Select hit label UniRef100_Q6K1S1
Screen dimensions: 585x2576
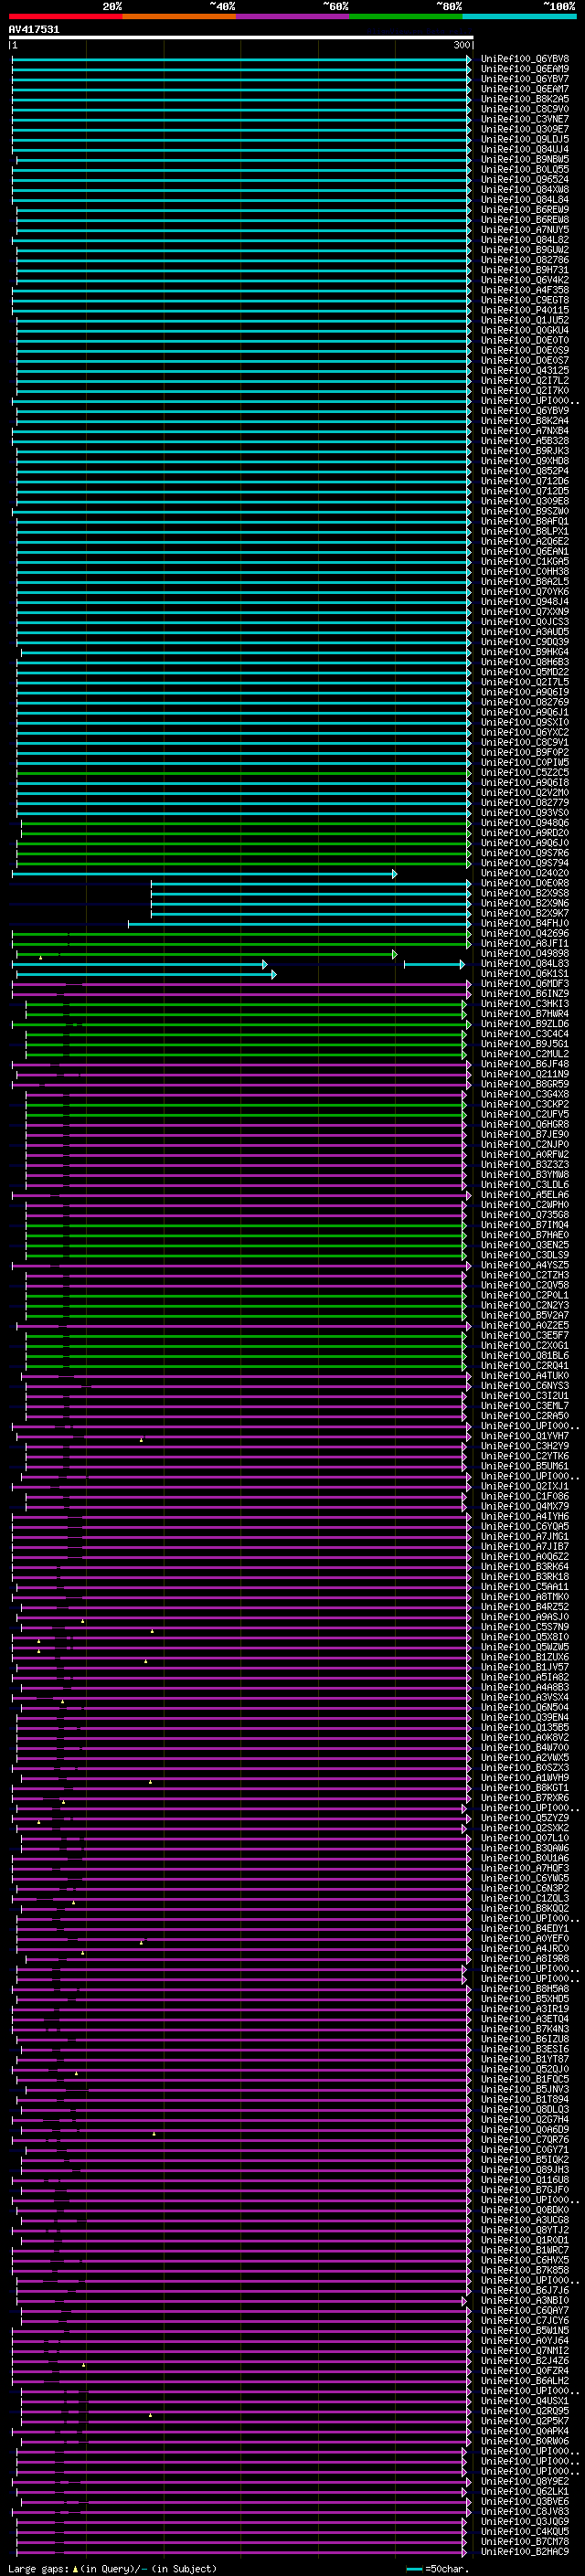point(525,974)
